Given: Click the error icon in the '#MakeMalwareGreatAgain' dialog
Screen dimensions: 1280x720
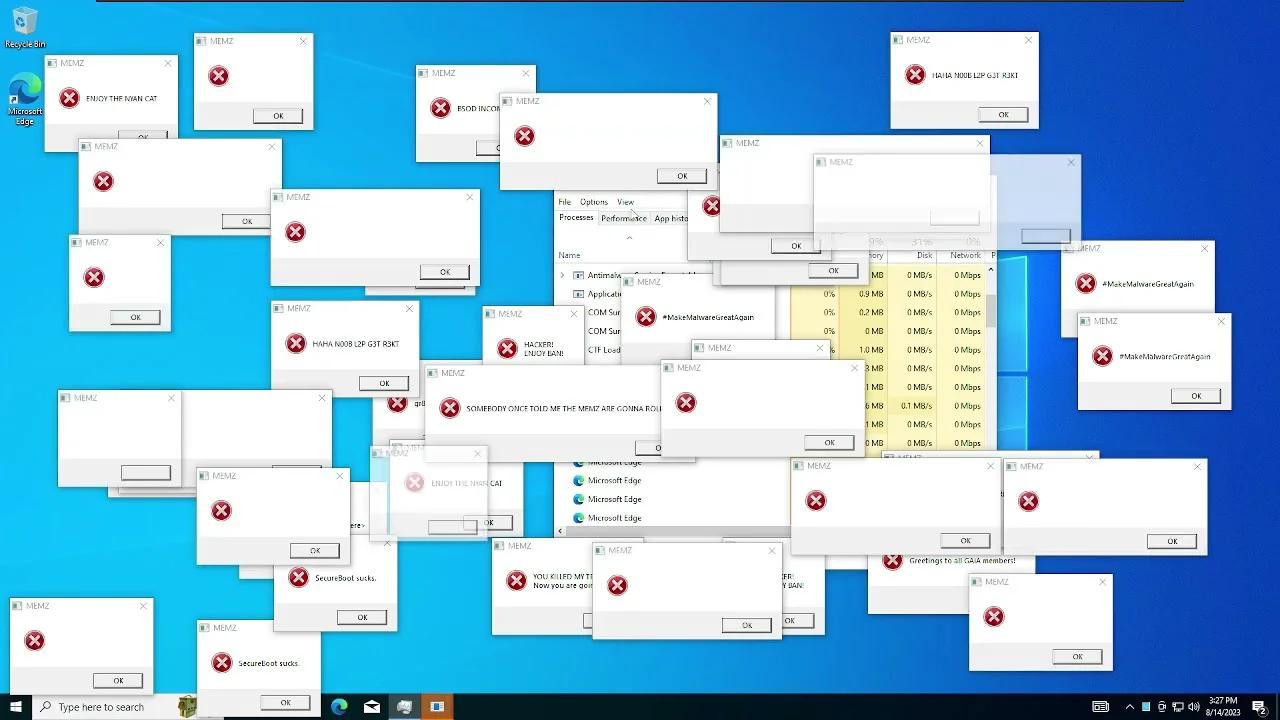Looking at the screenshot, I should pos(1105,356).
